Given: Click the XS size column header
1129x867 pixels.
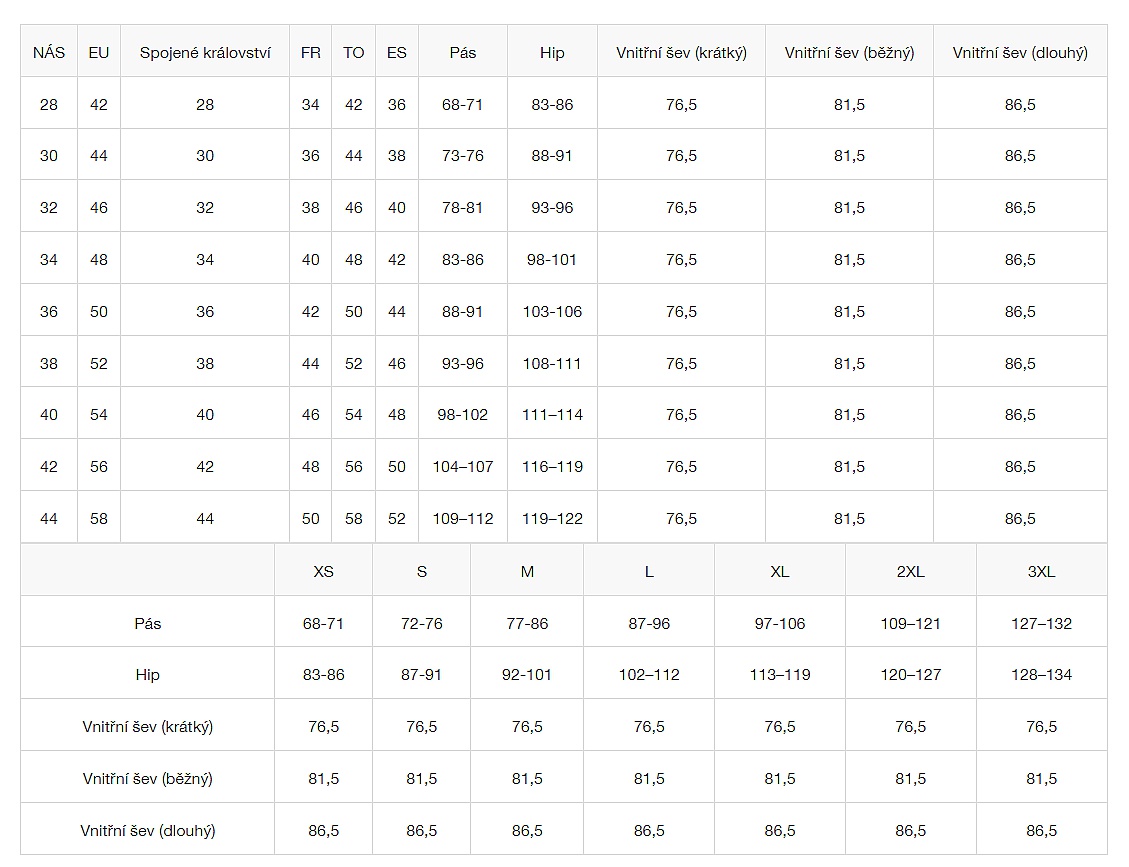Looking at the screenshot, I should 323,572.
